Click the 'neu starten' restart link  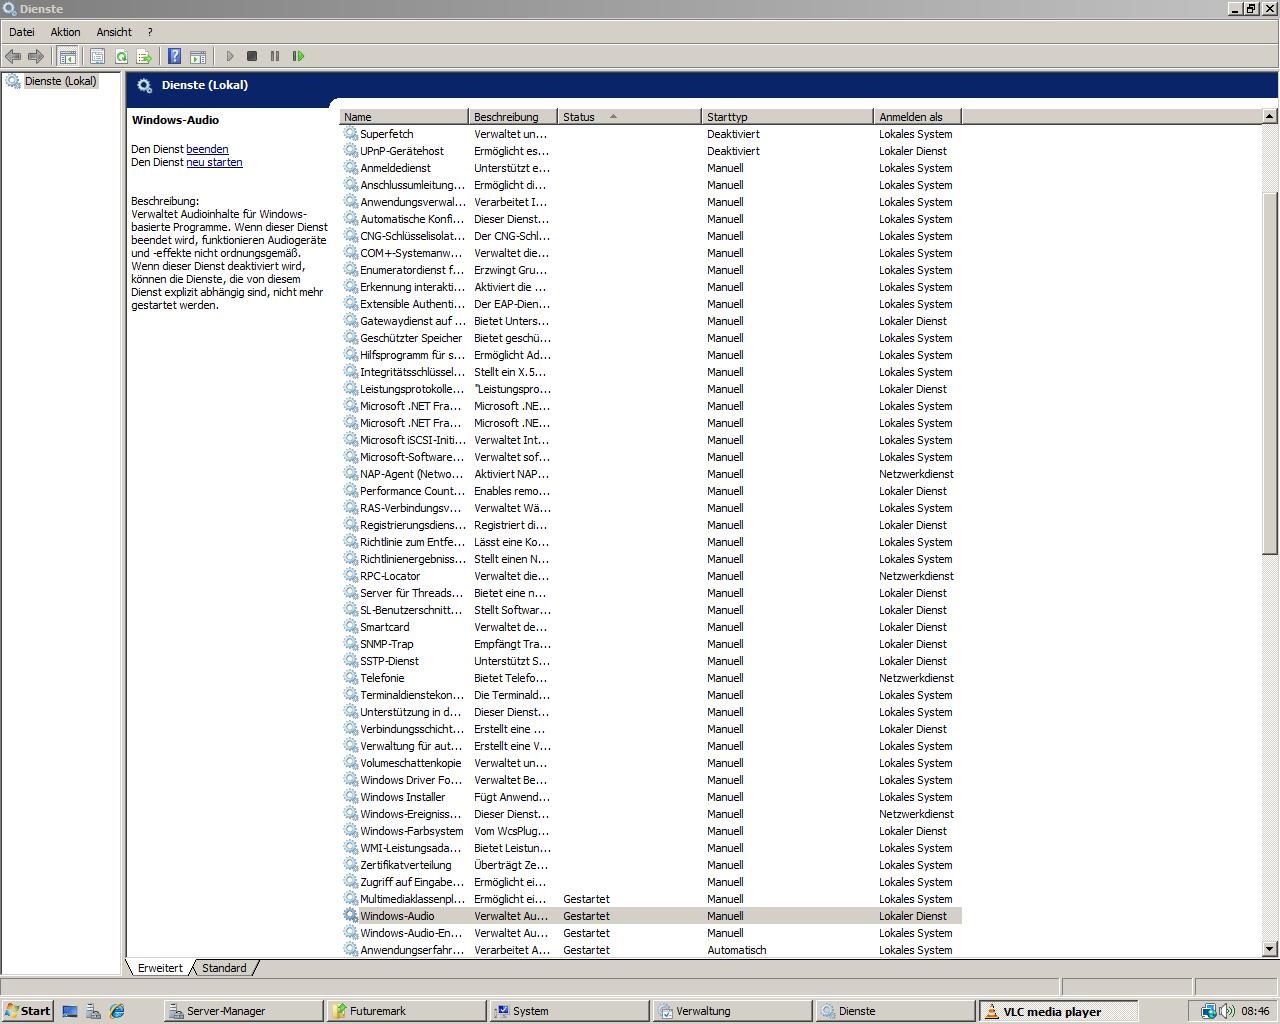(214, 162)
